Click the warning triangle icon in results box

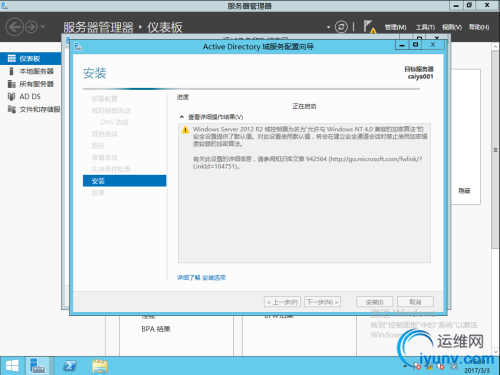click(x=185, y=130)
